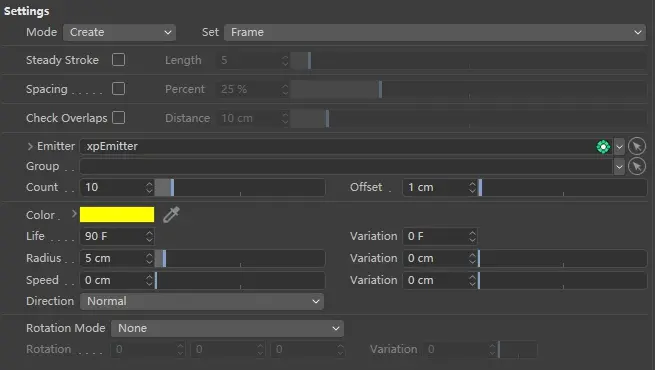Screen dimensions: 655x370
Task: Click the Speed field showing 0 cm
Action: click(112, 280)
